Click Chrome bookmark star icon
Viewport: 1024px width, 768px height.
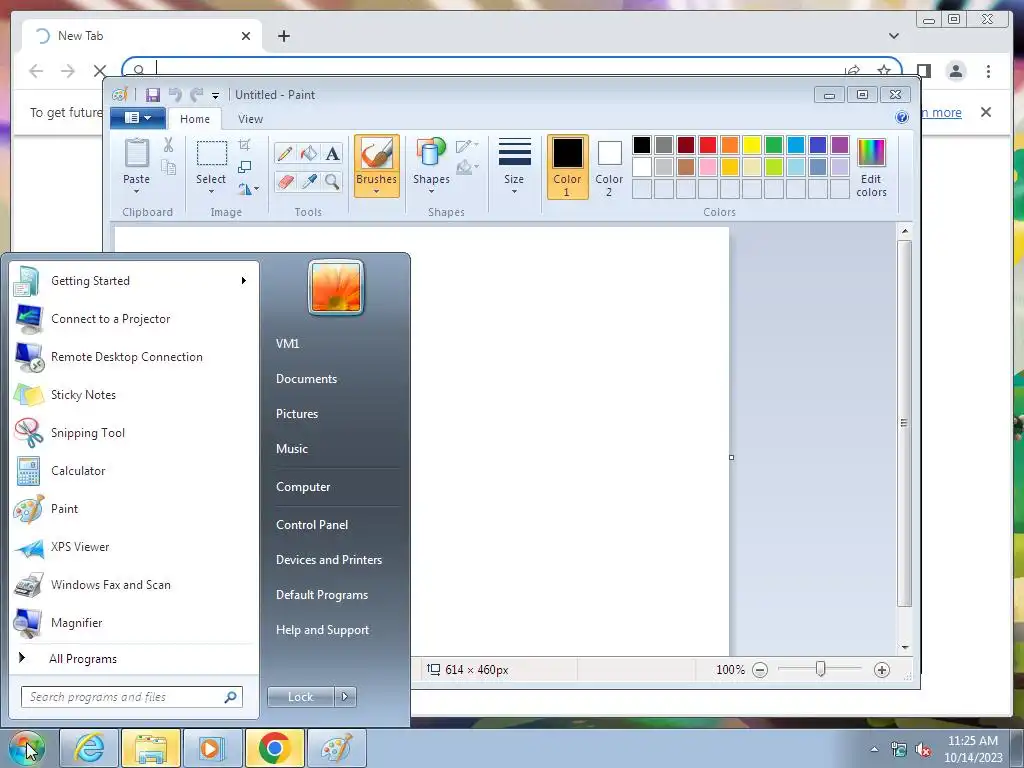pos(884,71)
